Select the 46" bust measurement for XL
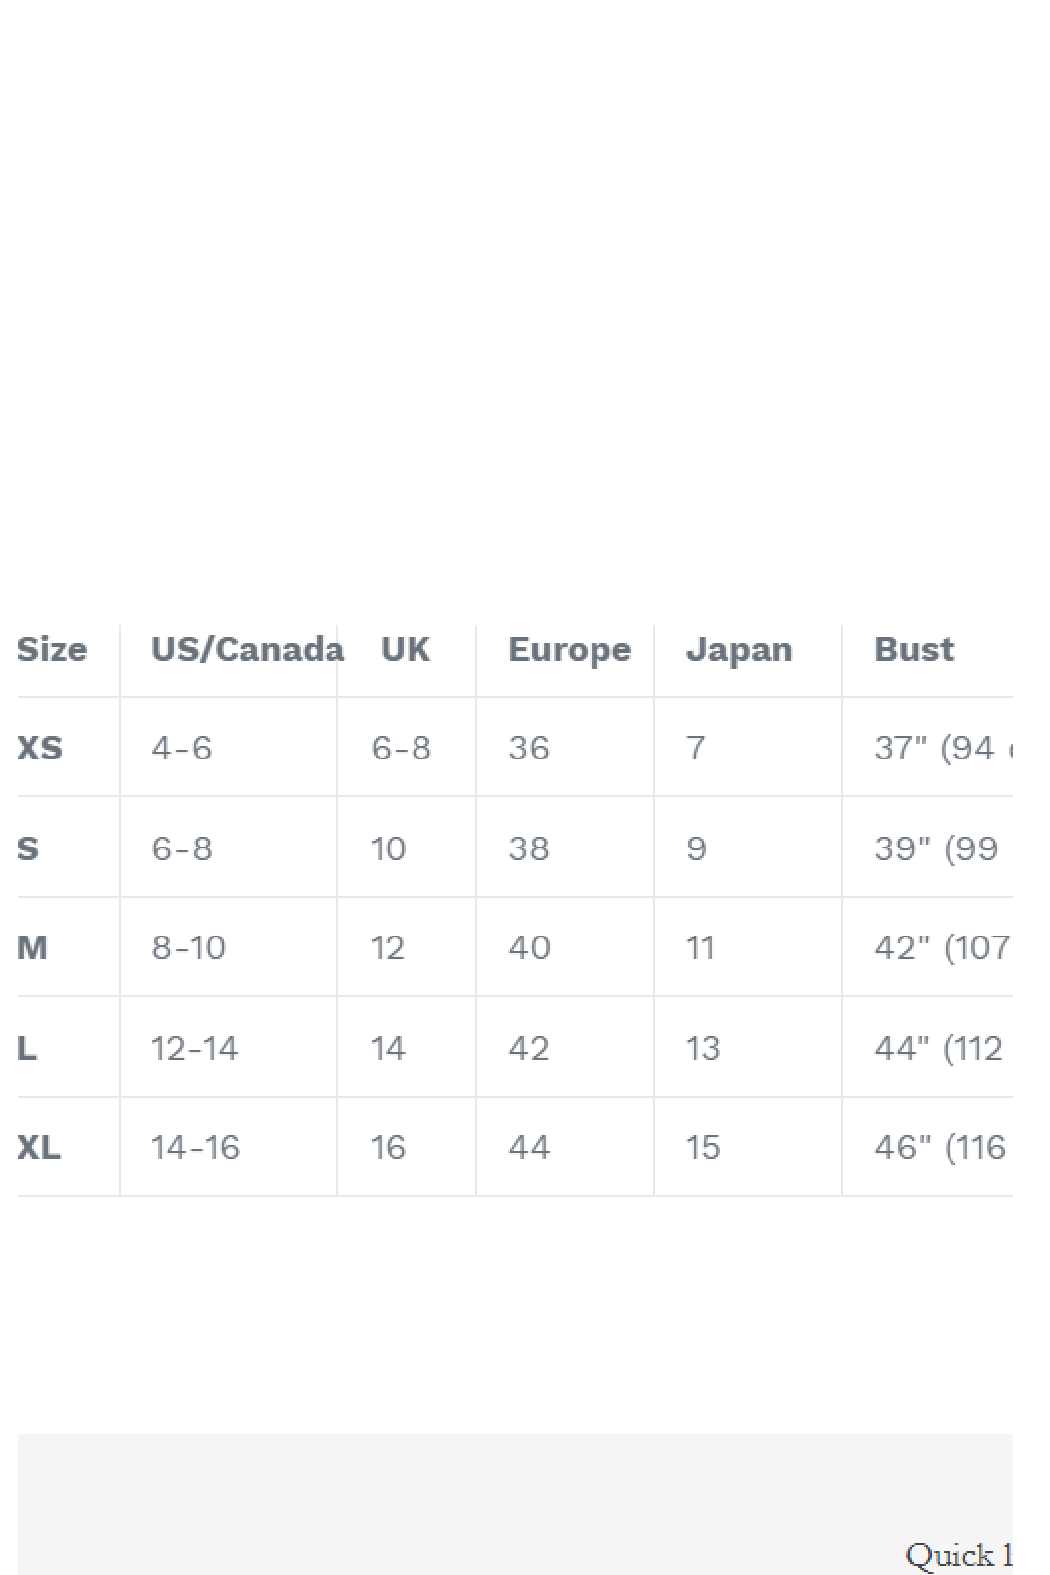 tap(939, 1147)
